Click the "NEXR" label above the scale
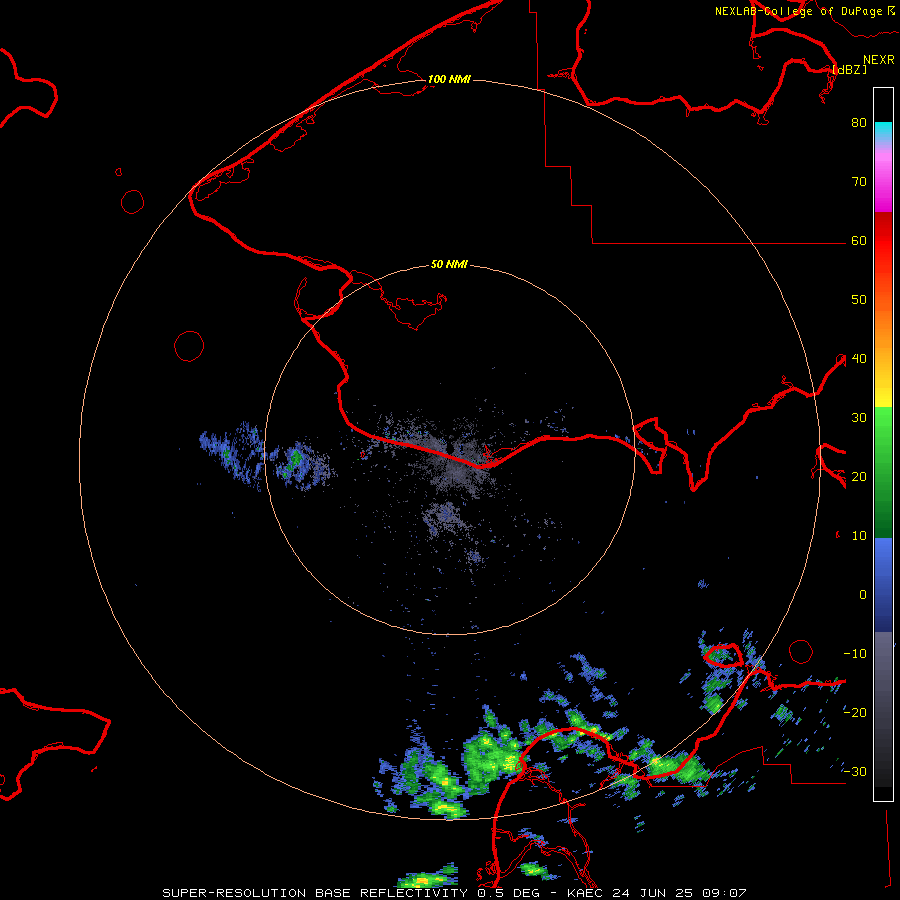Viewport: 900px width, 900px height. click(879, 60)
